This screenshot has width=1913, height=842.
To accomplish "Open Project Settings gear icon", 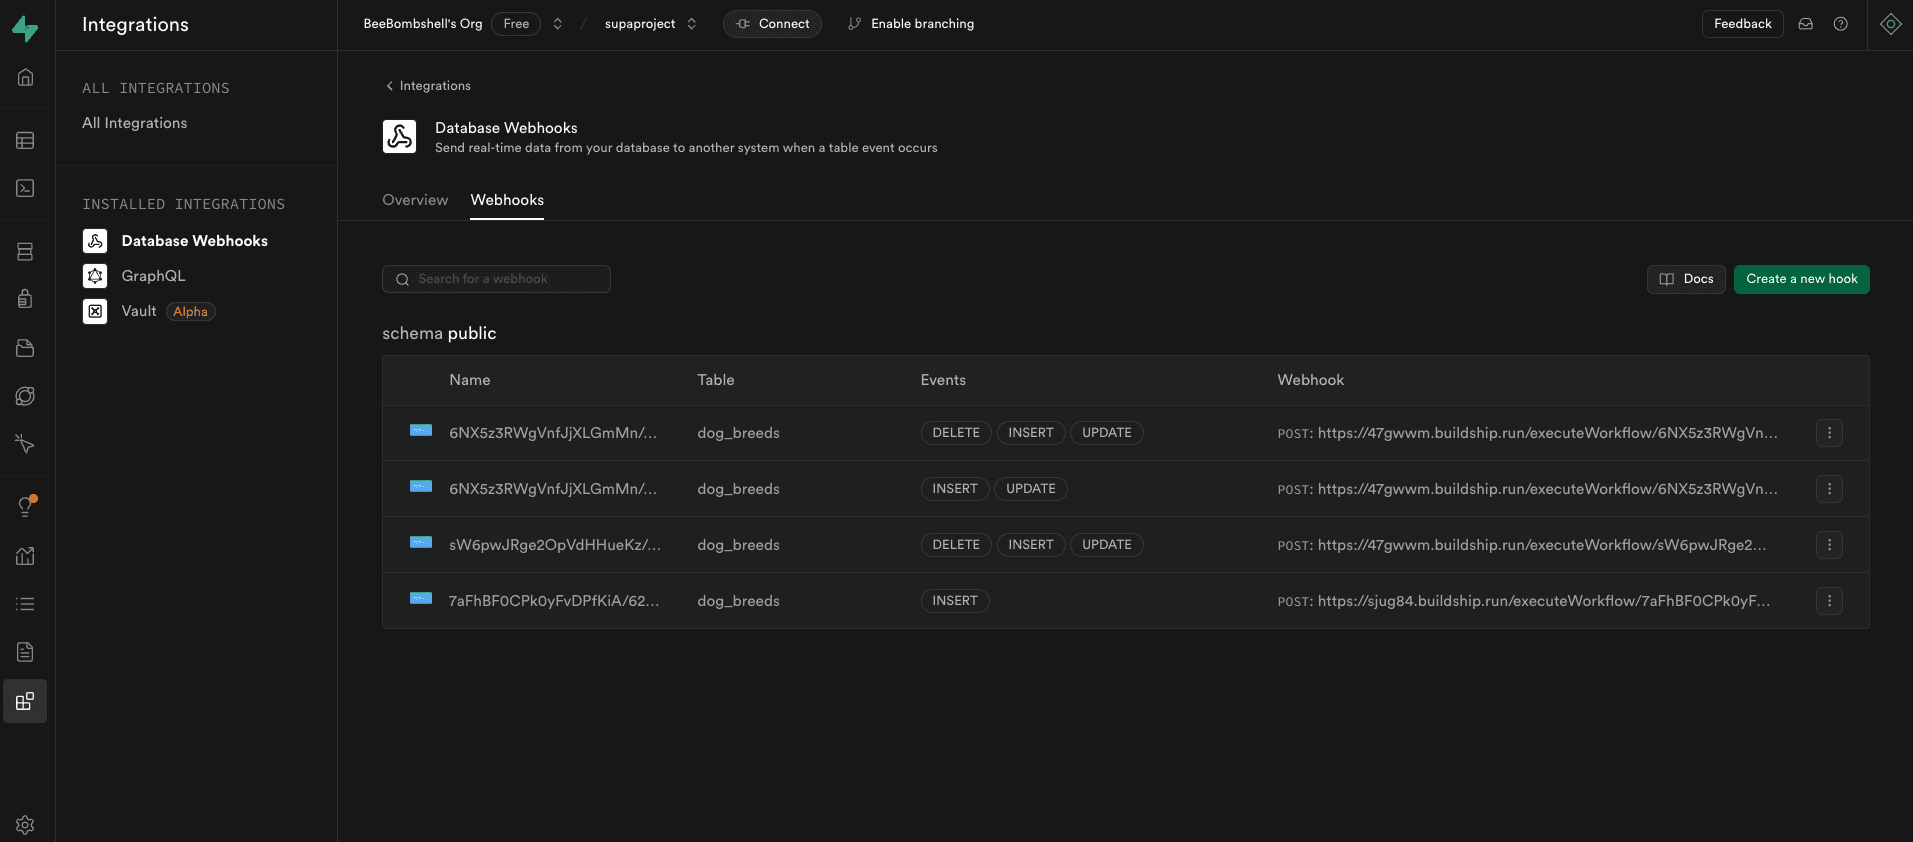I will click(x=26, y=825).
